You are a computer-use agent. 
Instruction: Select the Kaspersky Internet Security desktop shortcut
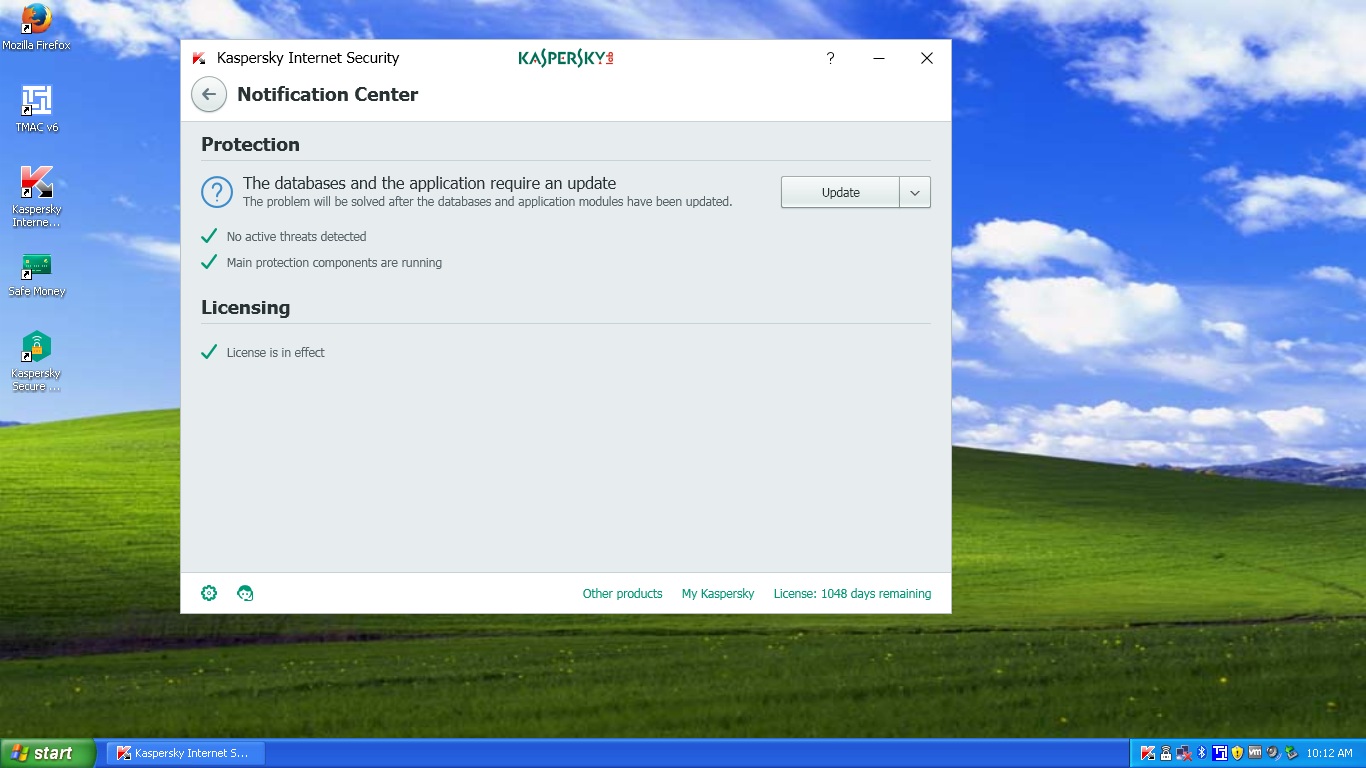click(x=37, y=197)
